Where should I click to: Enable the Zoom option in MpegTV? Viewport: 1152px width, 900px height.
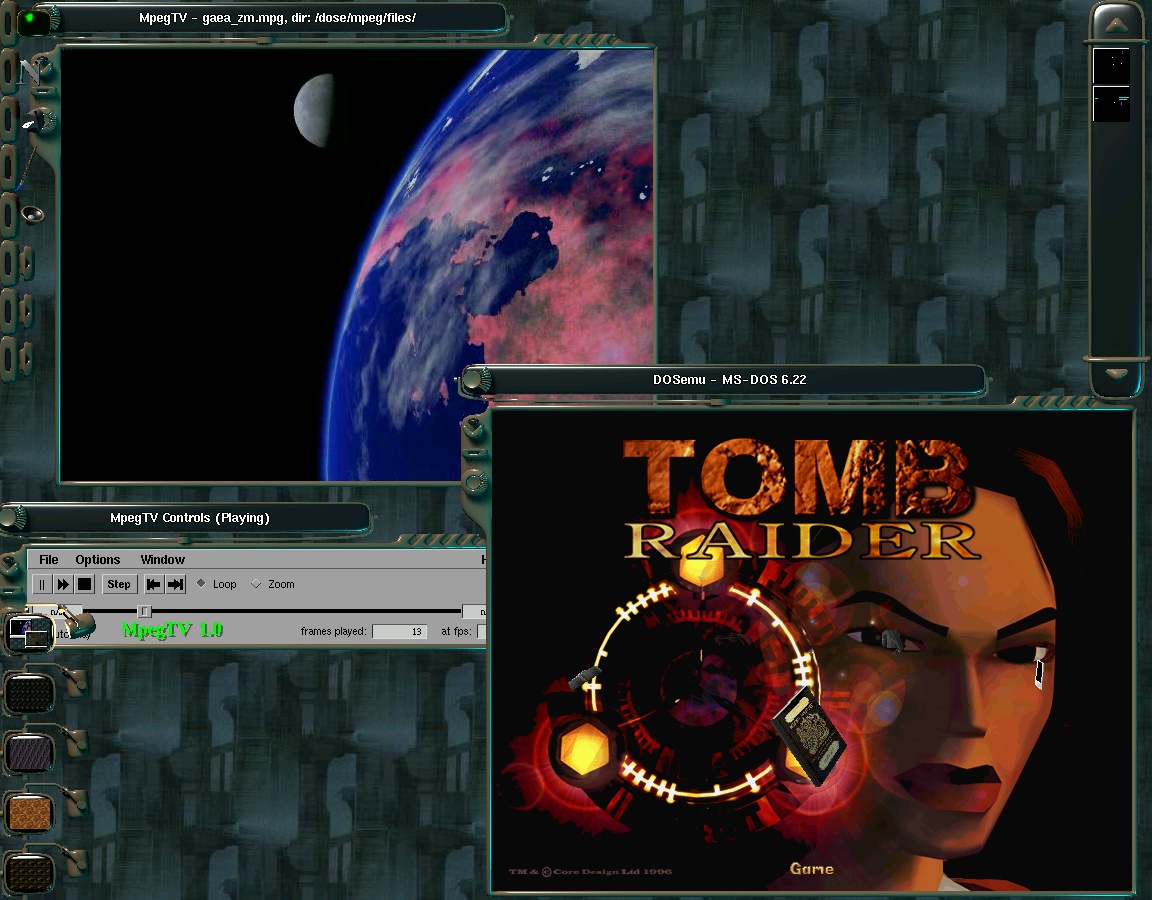coord(273,584)
